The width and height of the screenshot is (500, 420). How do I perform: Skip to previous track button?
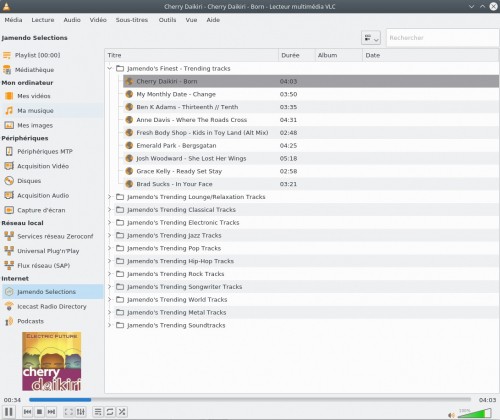[x=28, y=412]
